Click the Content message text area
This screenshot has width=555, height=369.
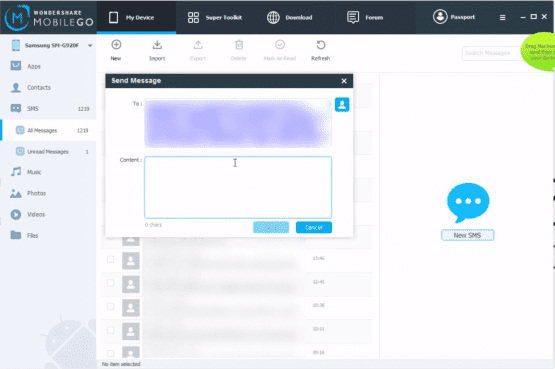coord(238,187)
